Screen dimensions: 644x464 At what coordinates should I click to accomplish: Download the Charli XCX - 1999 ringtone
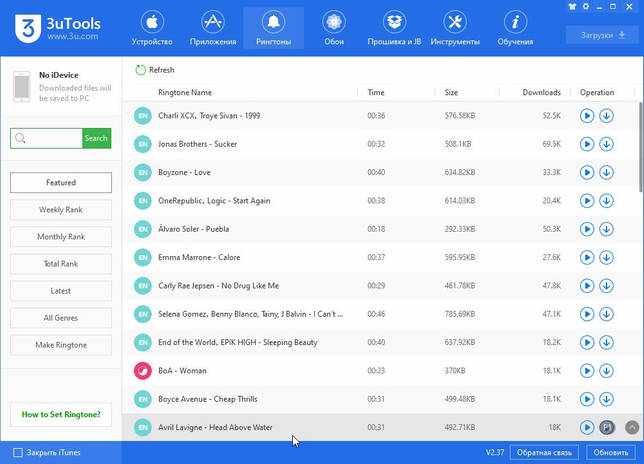click(606, 116)
